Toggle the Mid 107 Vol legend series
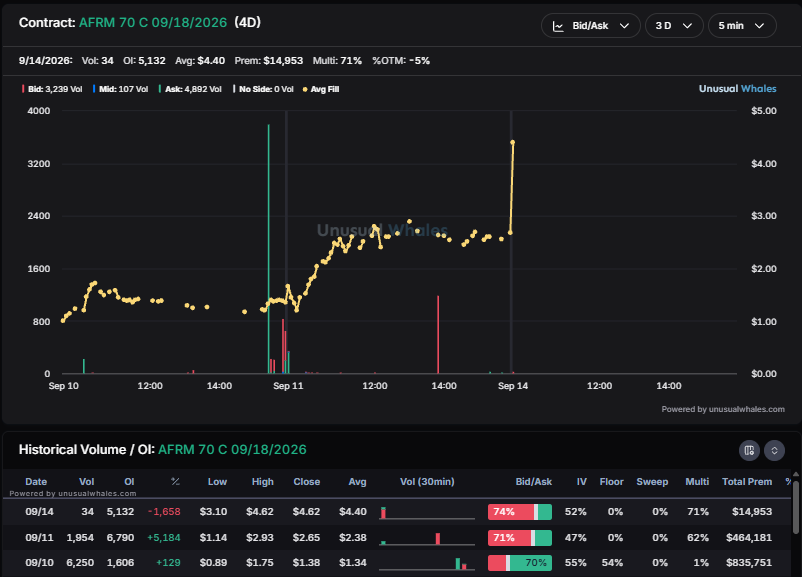Screen dimensions: 802x577 120,89
